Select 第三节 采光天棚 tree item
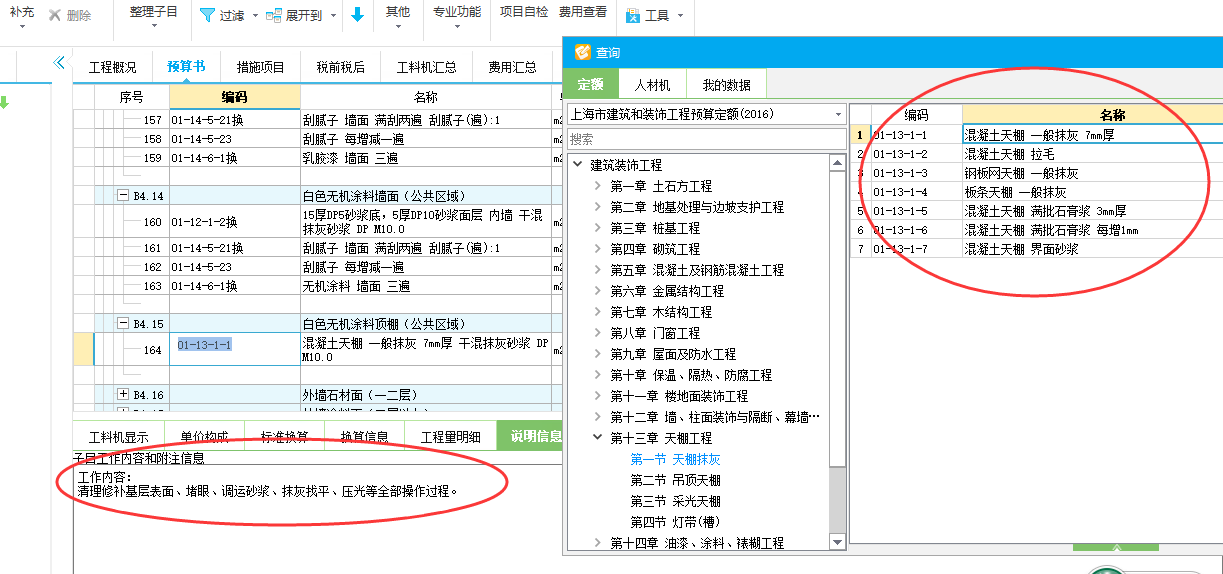The image size is (1223, 574). 675,501
